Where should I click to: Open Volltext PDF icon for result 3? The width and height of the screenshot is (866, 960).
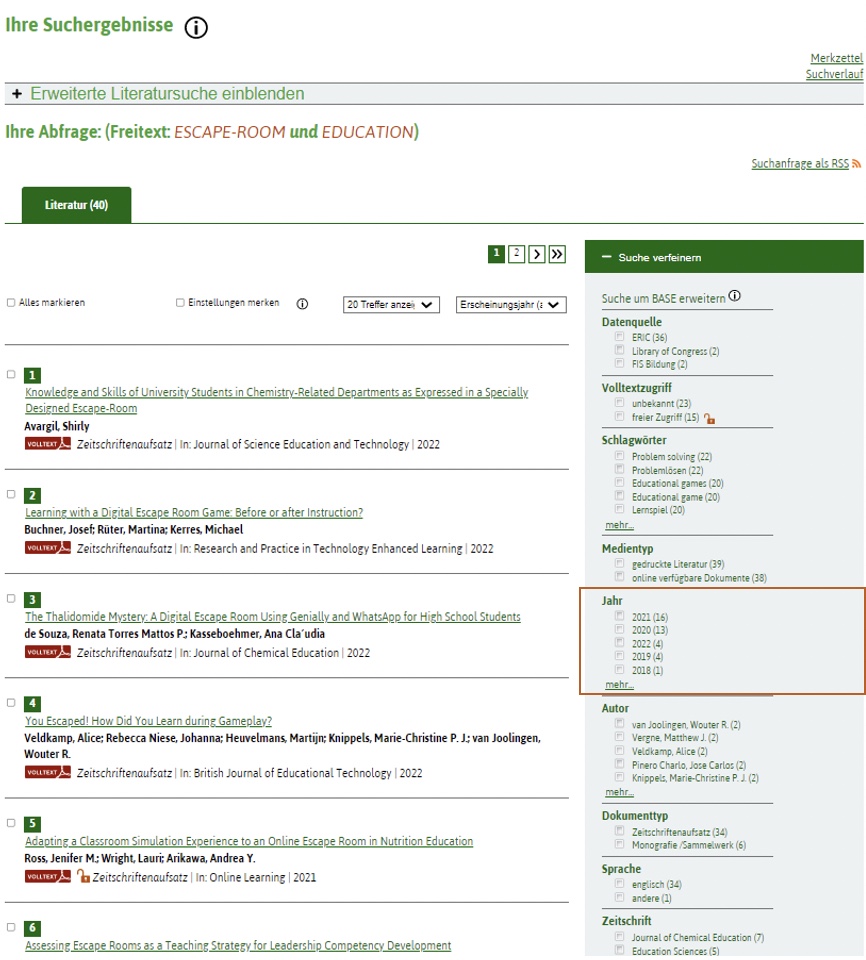48,652
